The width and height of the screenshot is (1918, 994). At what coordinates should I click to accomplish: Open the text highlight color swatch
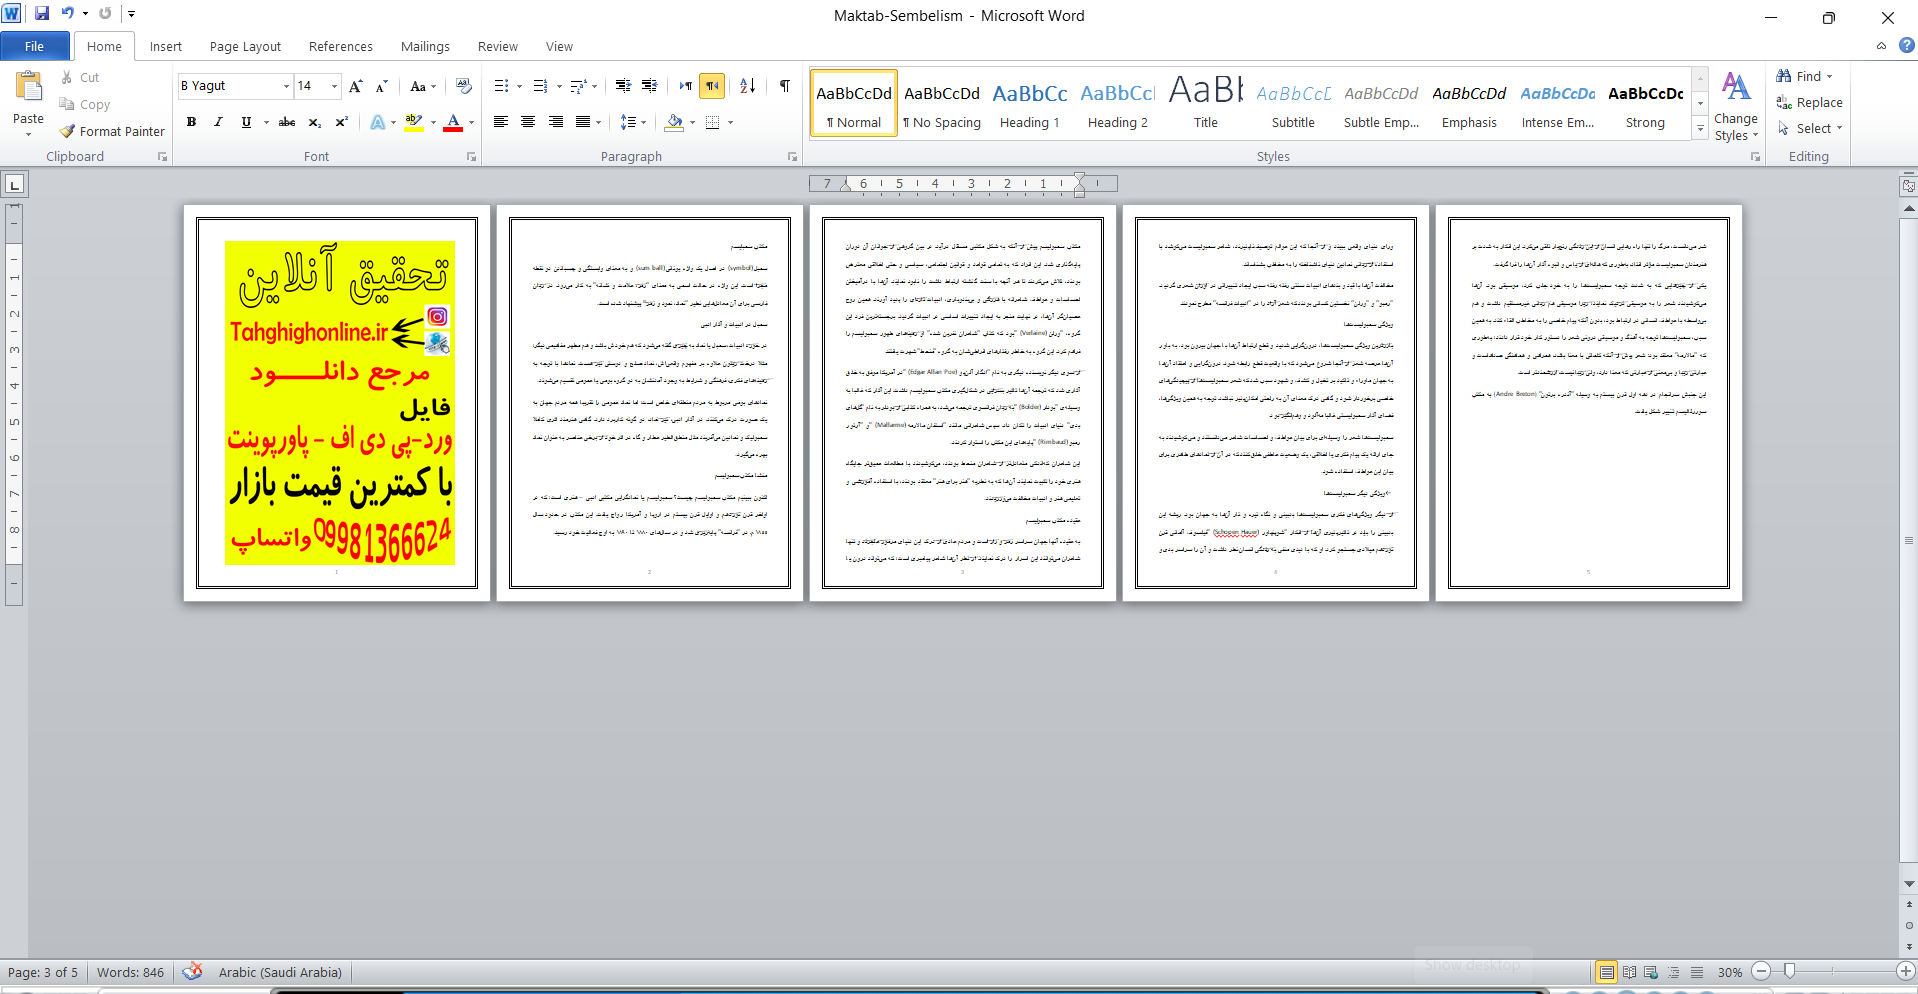coord(414,122)
